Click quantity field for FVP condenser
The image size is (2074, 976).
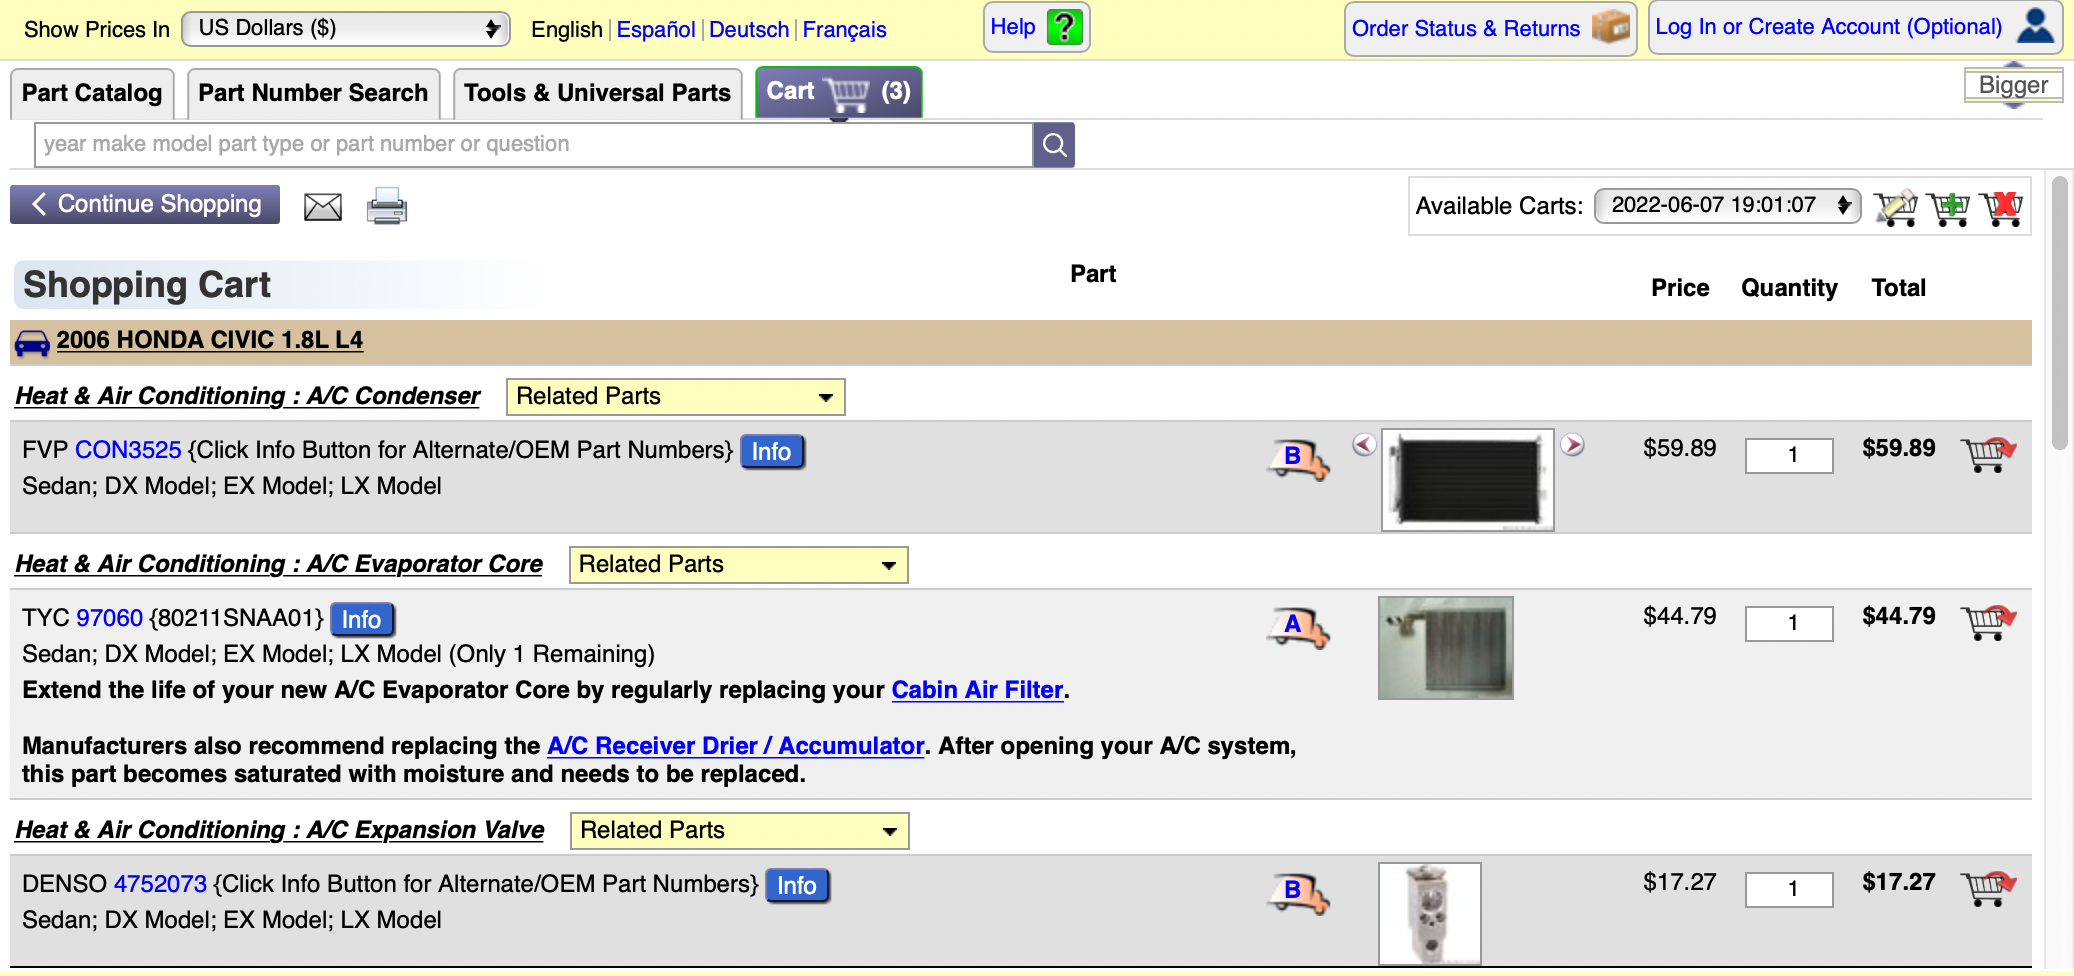click(x=1789, y=455)
